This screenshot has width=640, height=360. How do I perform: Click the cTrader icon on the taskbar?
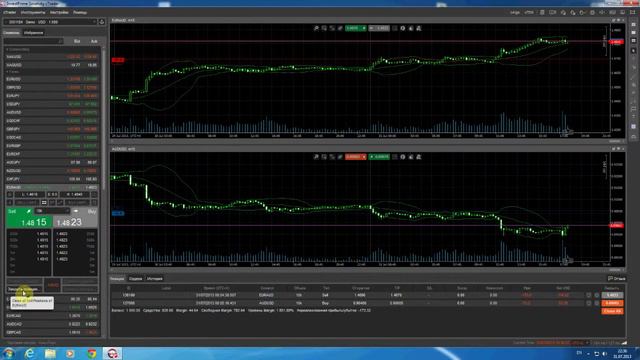click(x=112, y=353)
